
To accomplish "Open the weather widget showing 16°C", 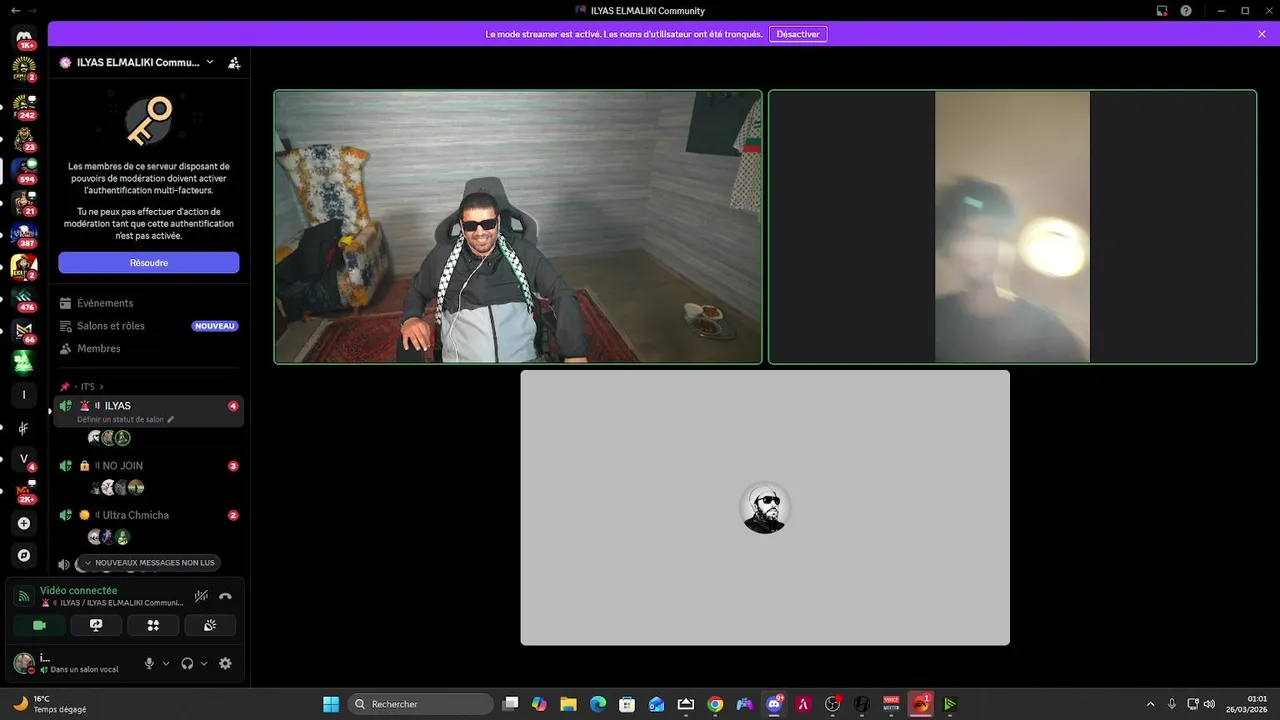I will [50, 704].
